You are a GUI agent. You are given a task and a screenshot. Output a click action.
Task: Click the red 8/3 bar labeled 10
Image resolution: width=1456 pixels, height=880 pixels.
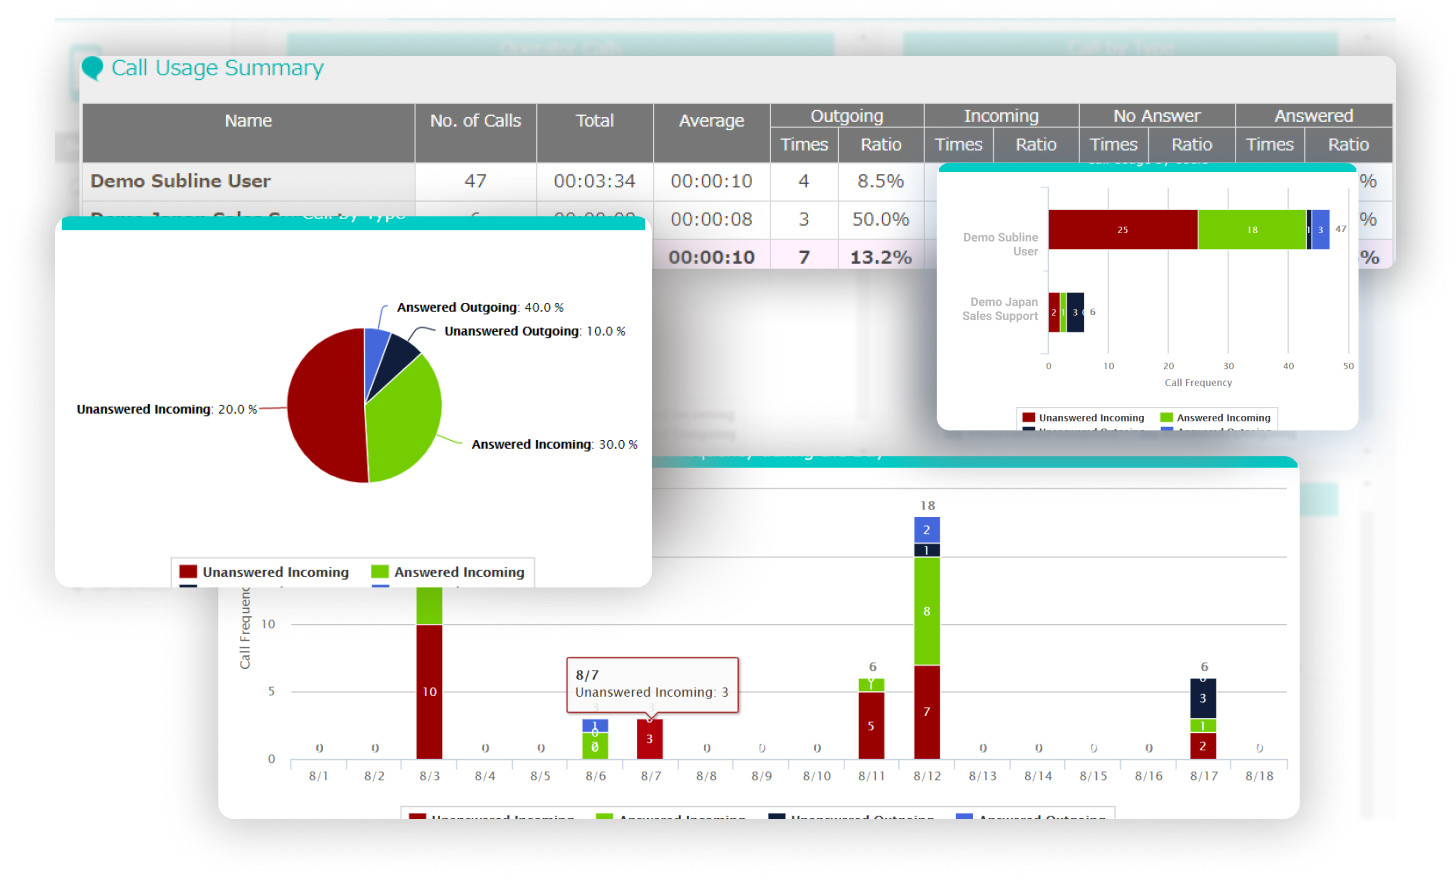pyautogui.click(x=429, y=692)
